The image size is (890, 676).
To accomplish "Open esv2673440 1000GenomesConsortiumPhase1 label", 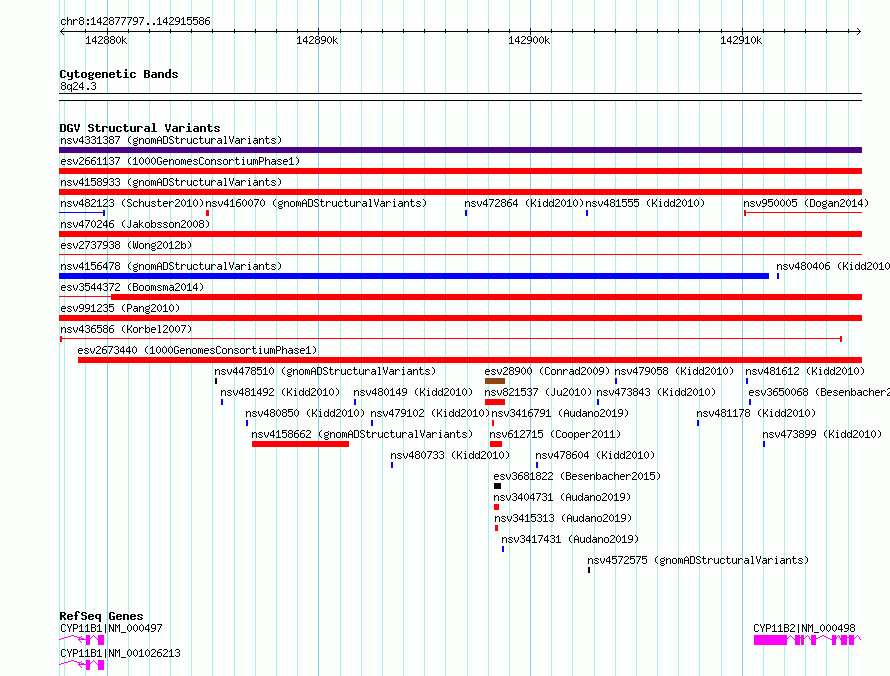I will click(197, 350).
